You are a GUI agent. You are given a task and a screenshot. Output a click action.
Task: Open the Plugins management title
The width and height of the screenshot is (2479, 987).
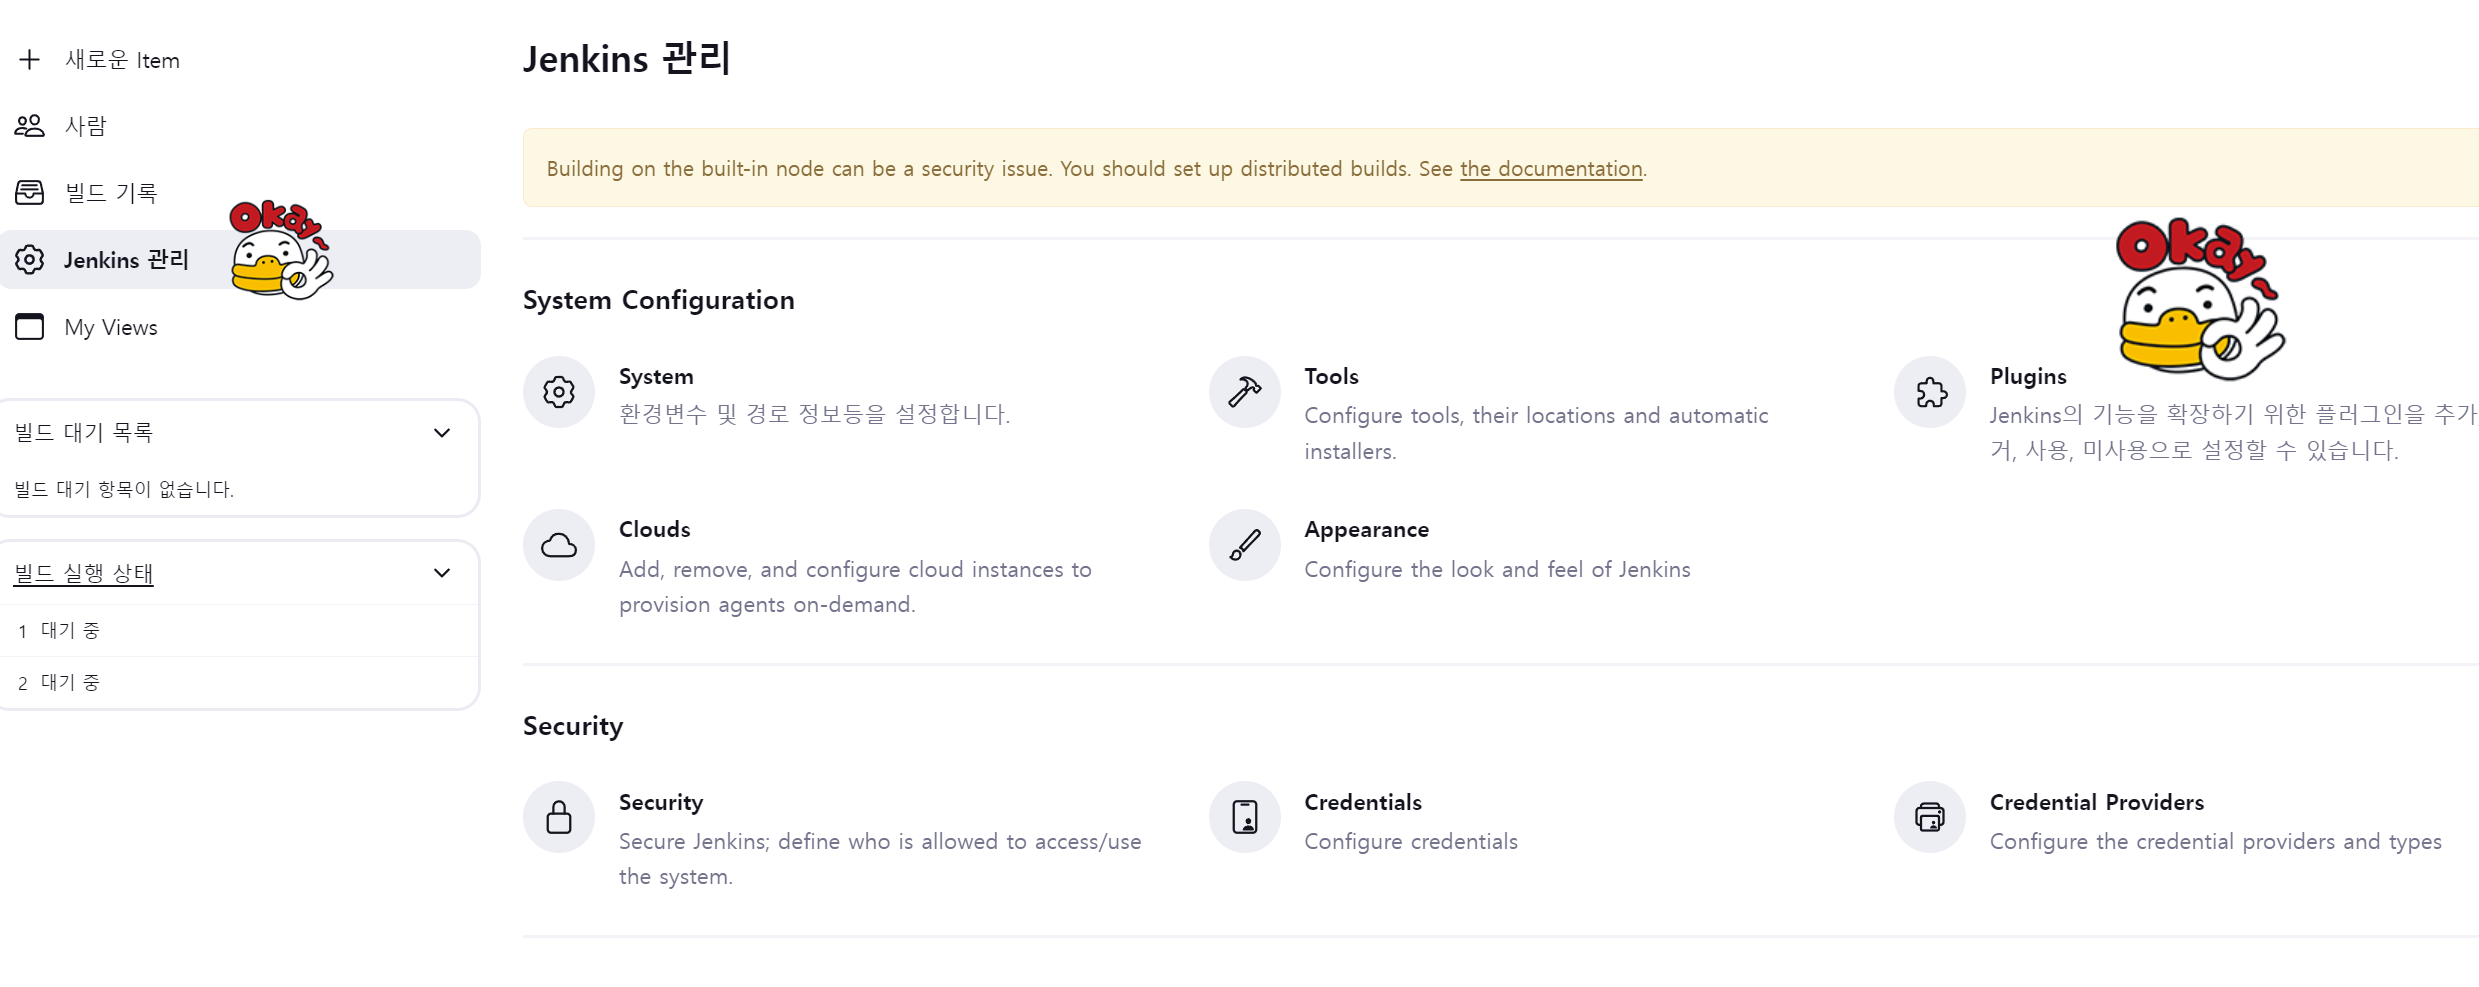point(2028,377)
